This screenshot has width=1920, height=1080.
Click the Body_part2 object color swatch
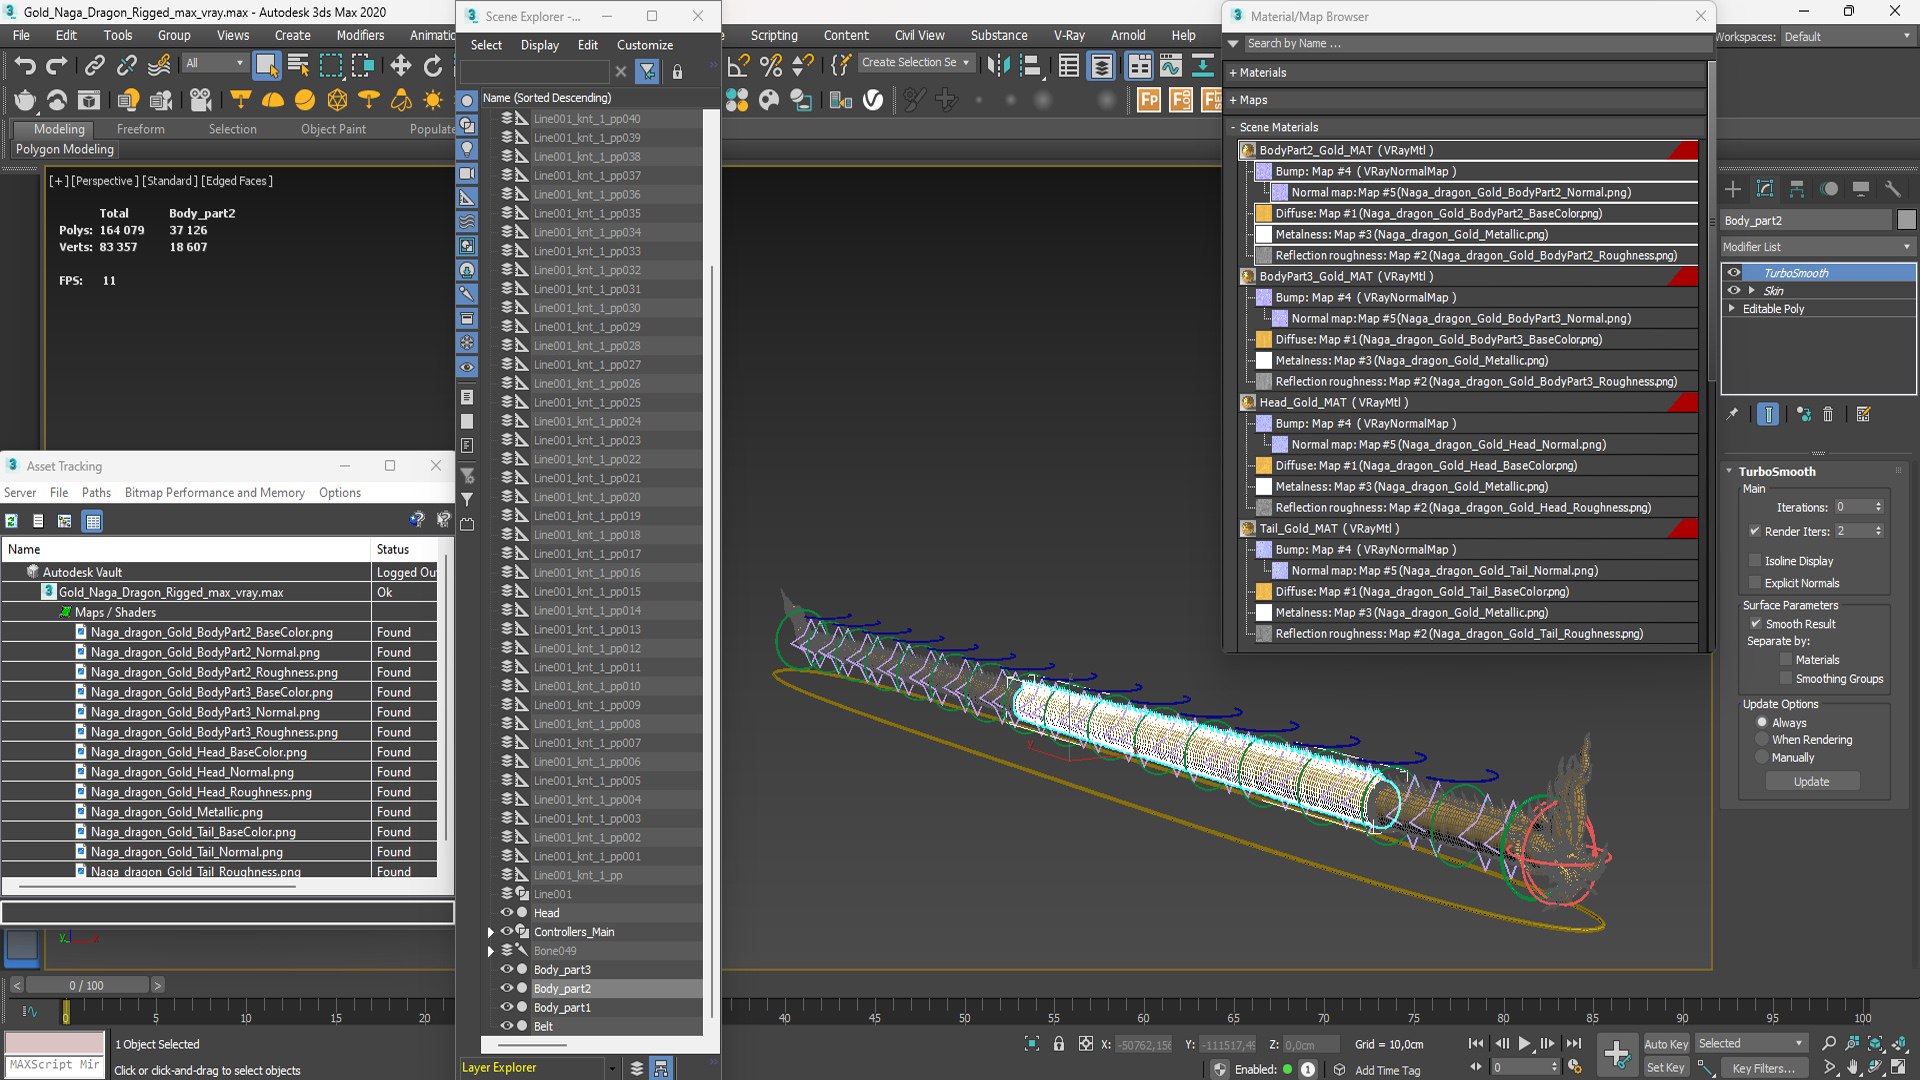[x=1906, y=220]
